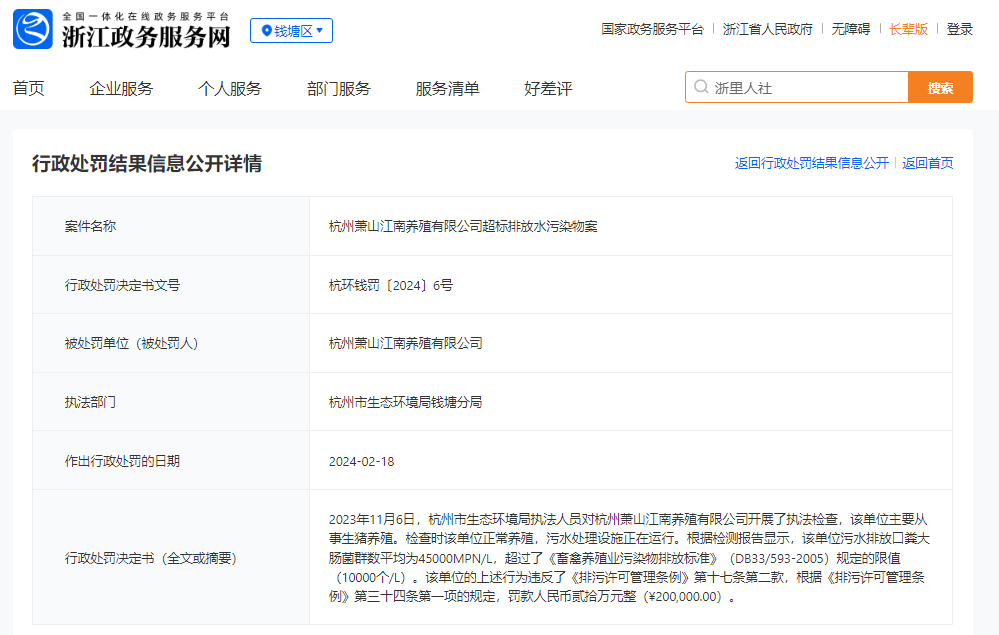Click the 行政处罚决定书文号 label cell
This screenshot has height=635, width=999.
point(171,285)
